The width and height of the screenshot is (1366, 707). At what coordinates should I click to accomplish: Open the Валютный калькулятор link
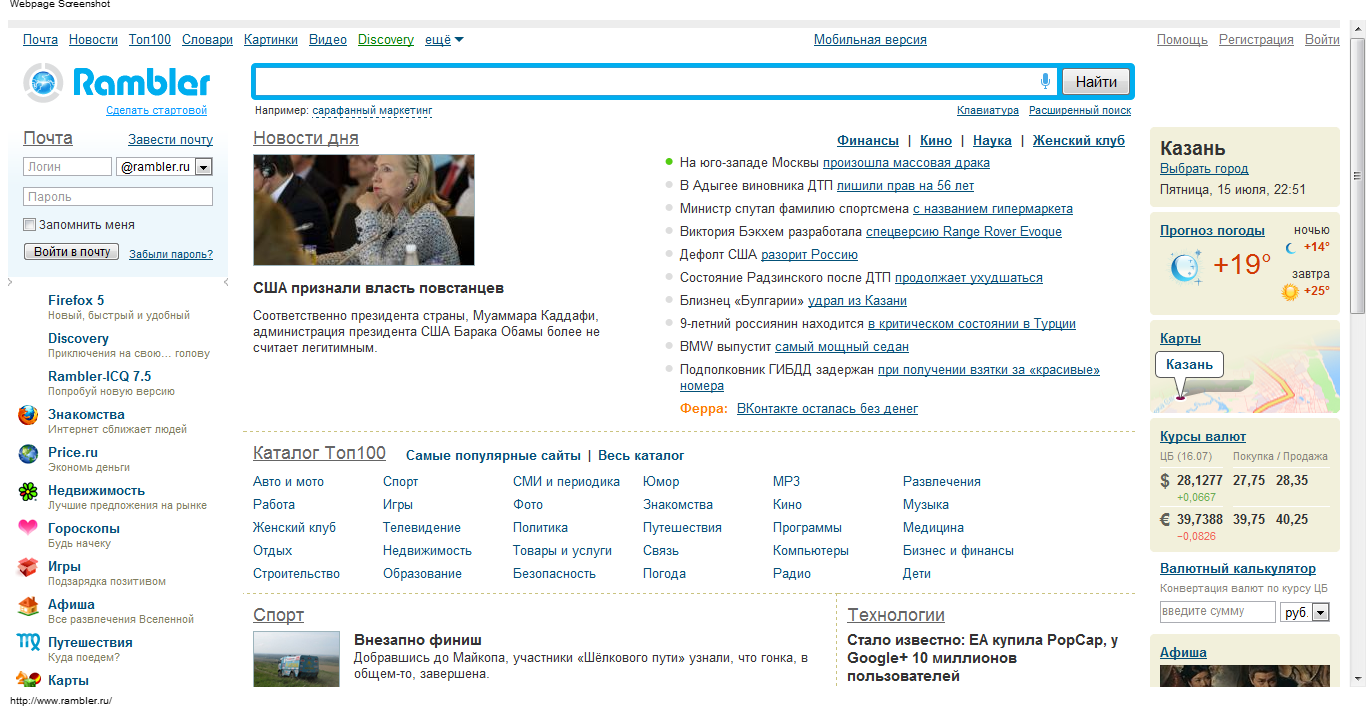[x=1238, y=569]
